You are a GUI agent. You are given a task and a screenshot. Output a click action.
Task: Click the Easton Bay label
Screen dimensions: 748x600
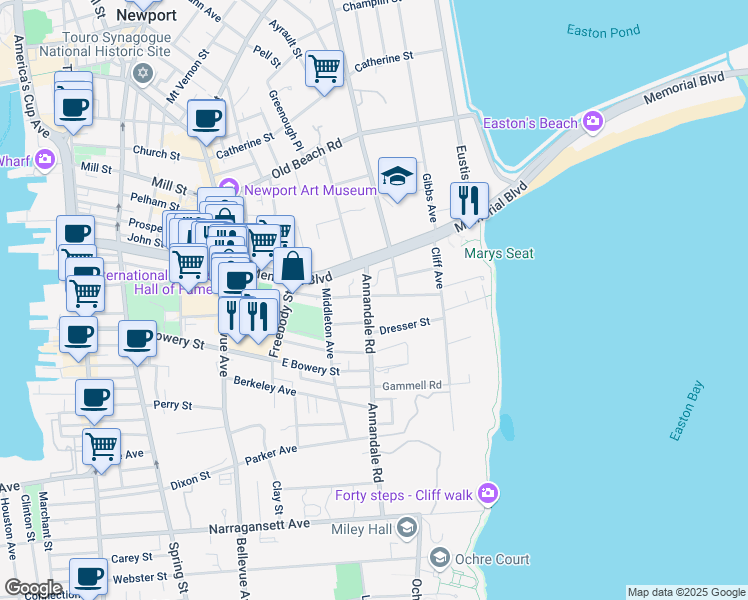tap(686, 411)
